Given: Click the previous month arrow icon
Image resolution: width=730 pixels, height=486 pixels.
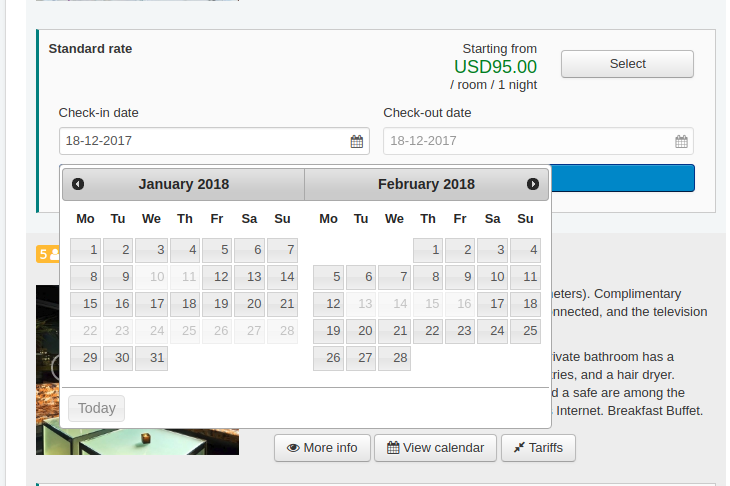Looking at the screenshot, I should (78, 184).
